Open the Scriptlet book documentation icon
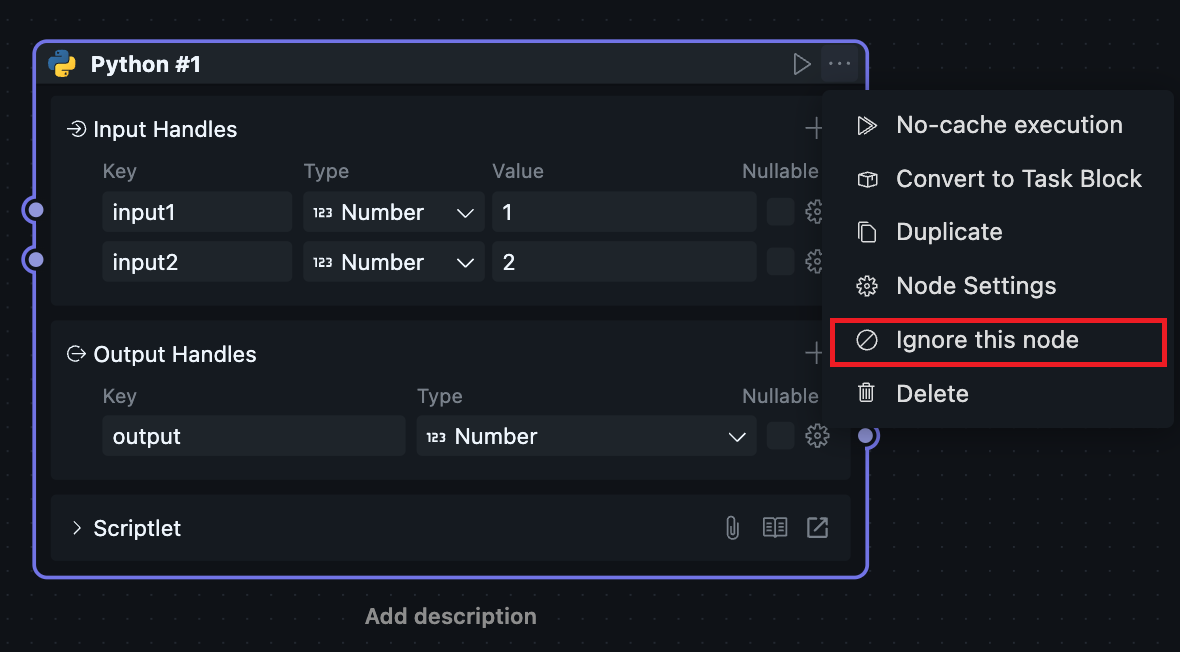The image size is (1180, 652). click(775, 528)
